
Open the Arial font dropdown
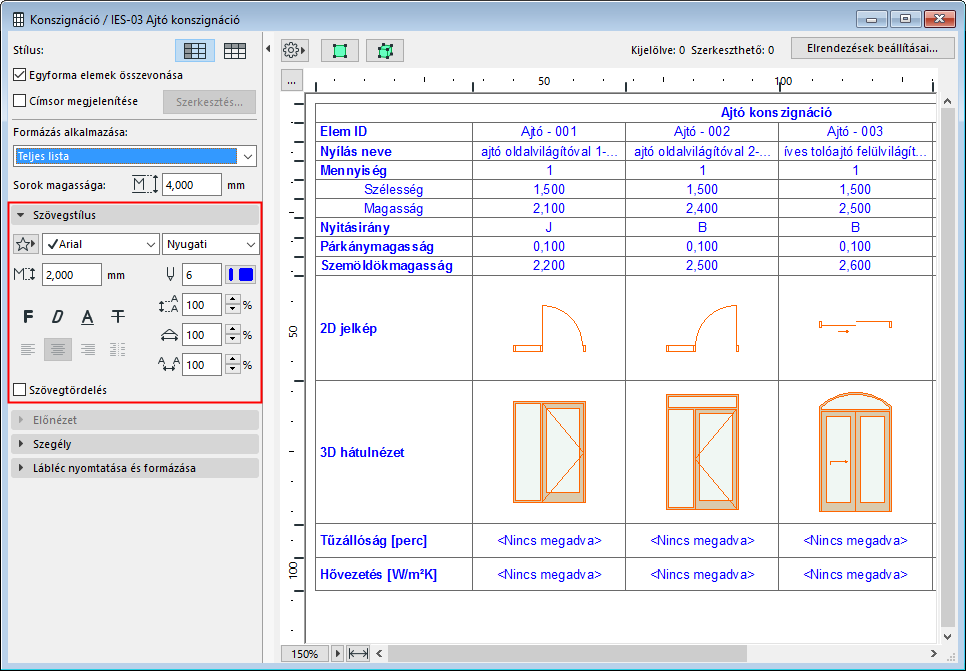100,244
